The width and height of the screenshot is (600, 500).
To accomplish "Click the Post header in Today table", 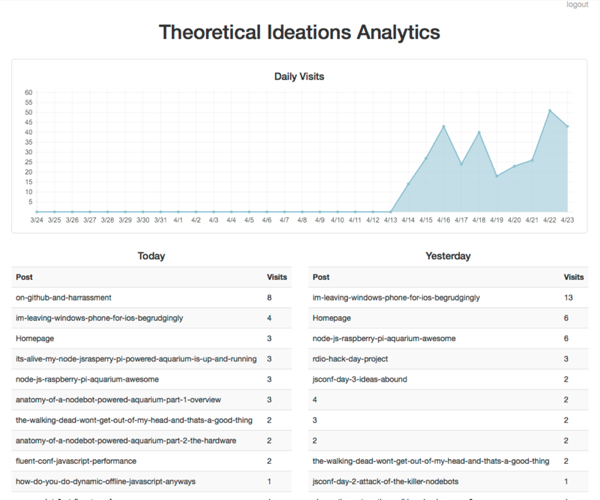I will point(24,277).
